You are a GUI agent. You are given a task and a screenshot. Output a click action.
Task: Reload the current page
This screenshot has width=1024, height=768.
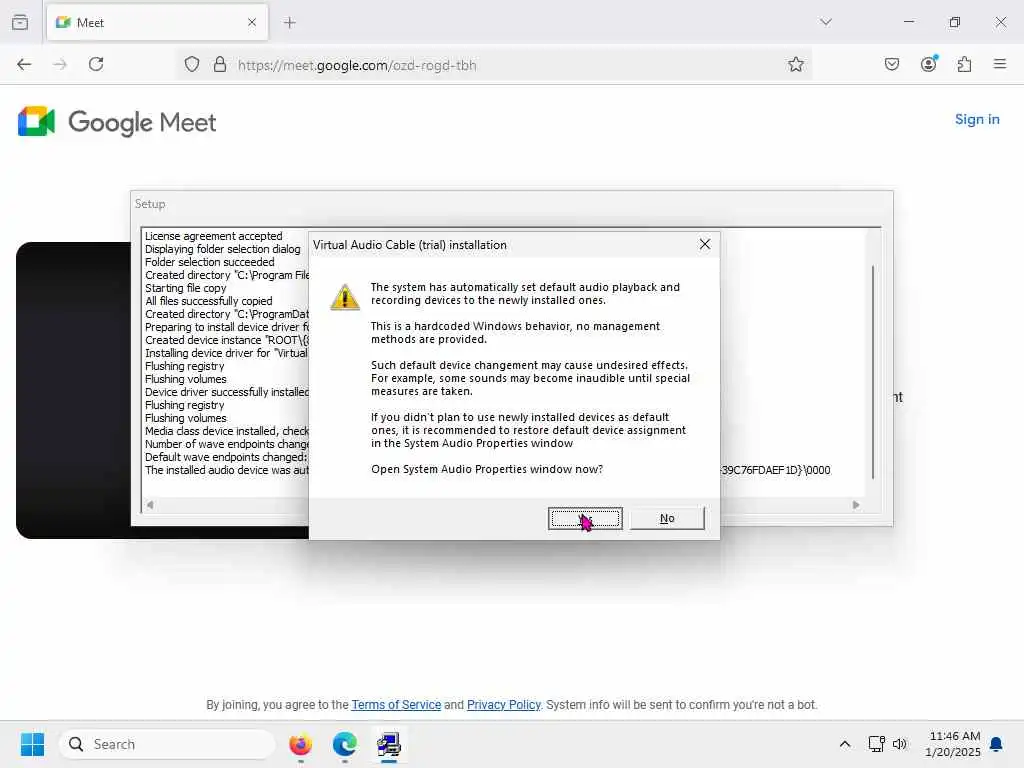(96, 64)
